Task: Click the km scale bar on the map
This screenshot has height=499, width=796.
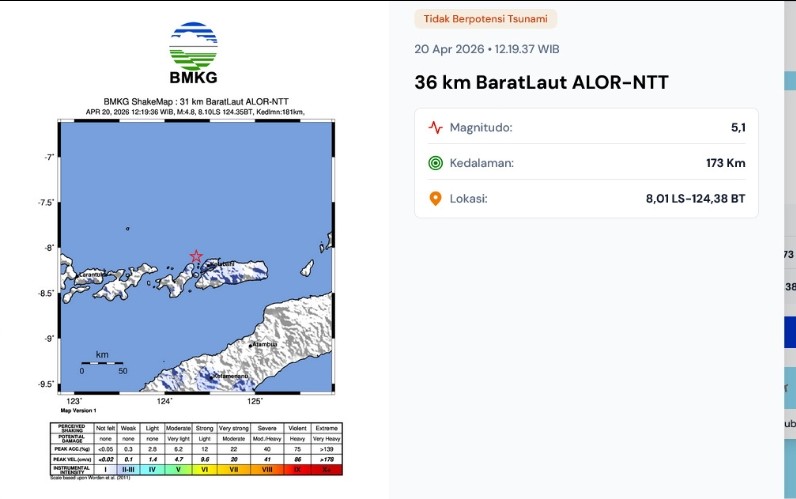Action: pyautogui.click(x=102, y=362)
